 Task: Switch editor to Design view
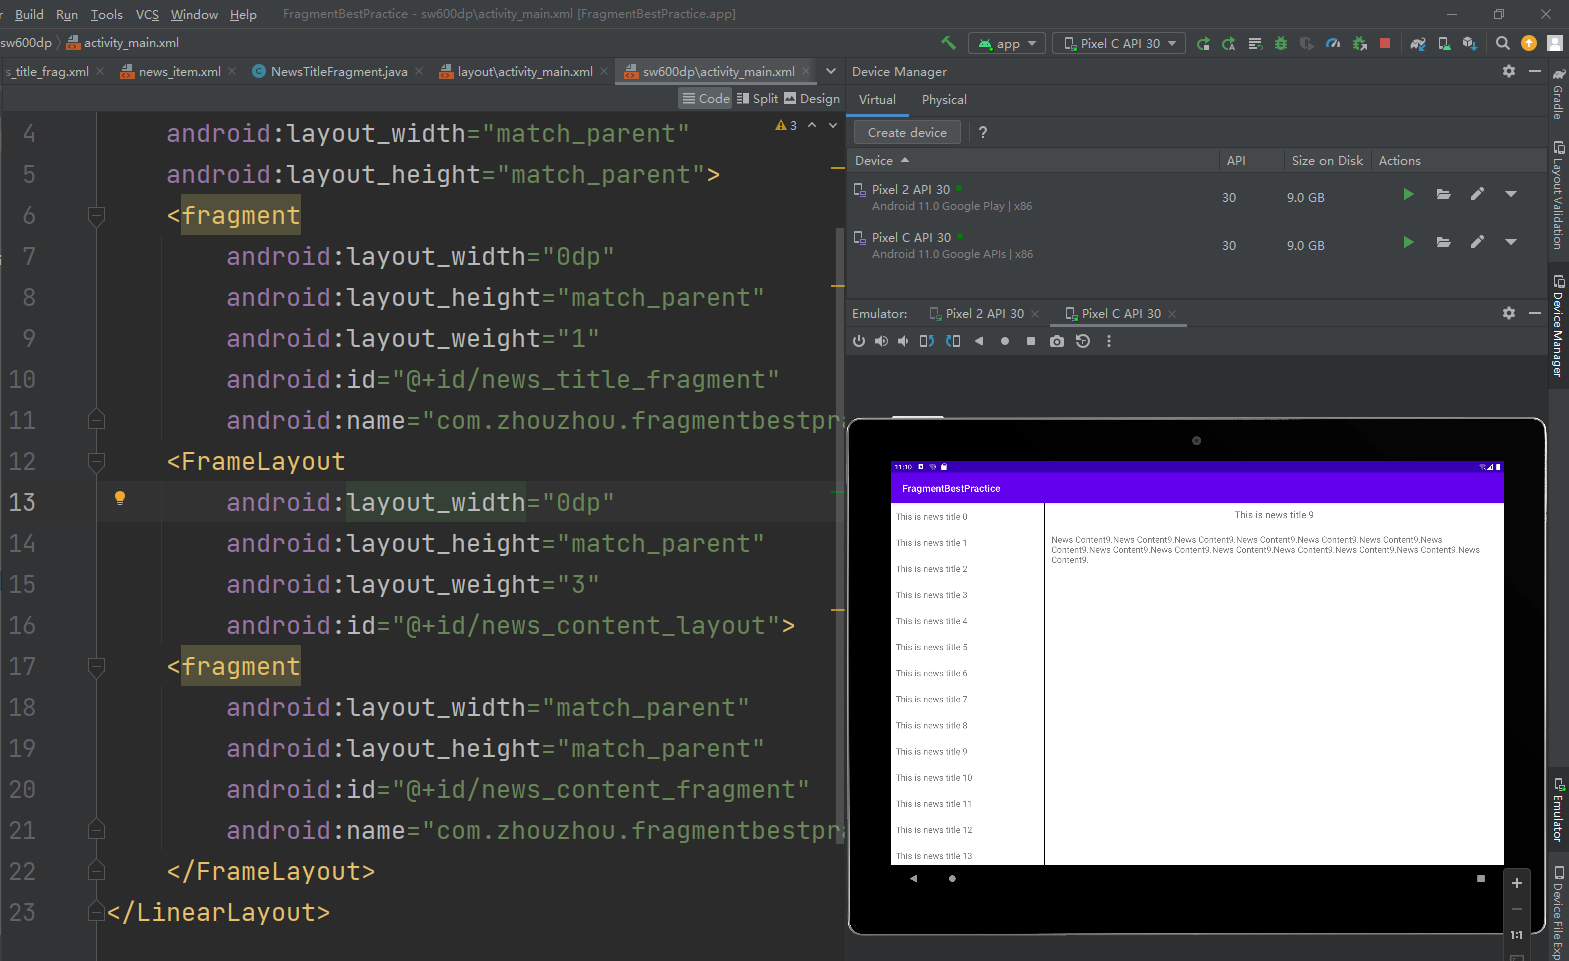pyautogui.click(x=811, y=98)
